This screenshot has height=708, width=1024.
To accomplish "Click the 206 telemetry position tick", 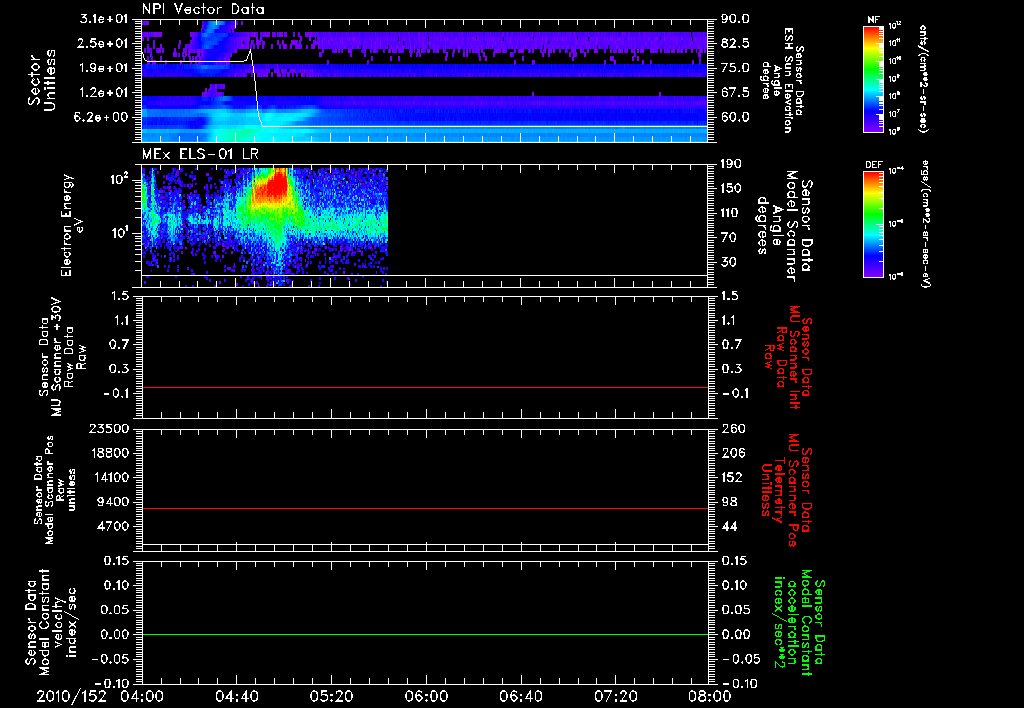I will [733, 453].
